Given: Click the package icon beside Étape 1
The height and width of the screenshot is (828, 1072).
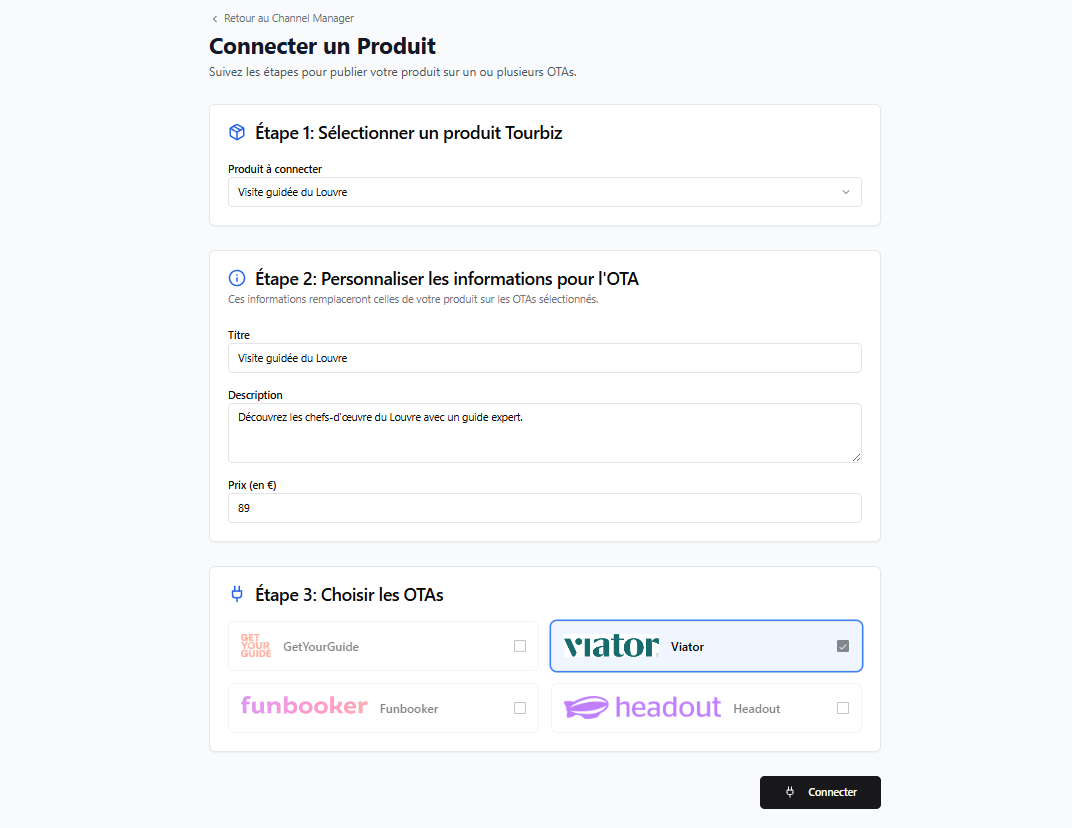Looking at the screenshot, I should click(237, 132).
